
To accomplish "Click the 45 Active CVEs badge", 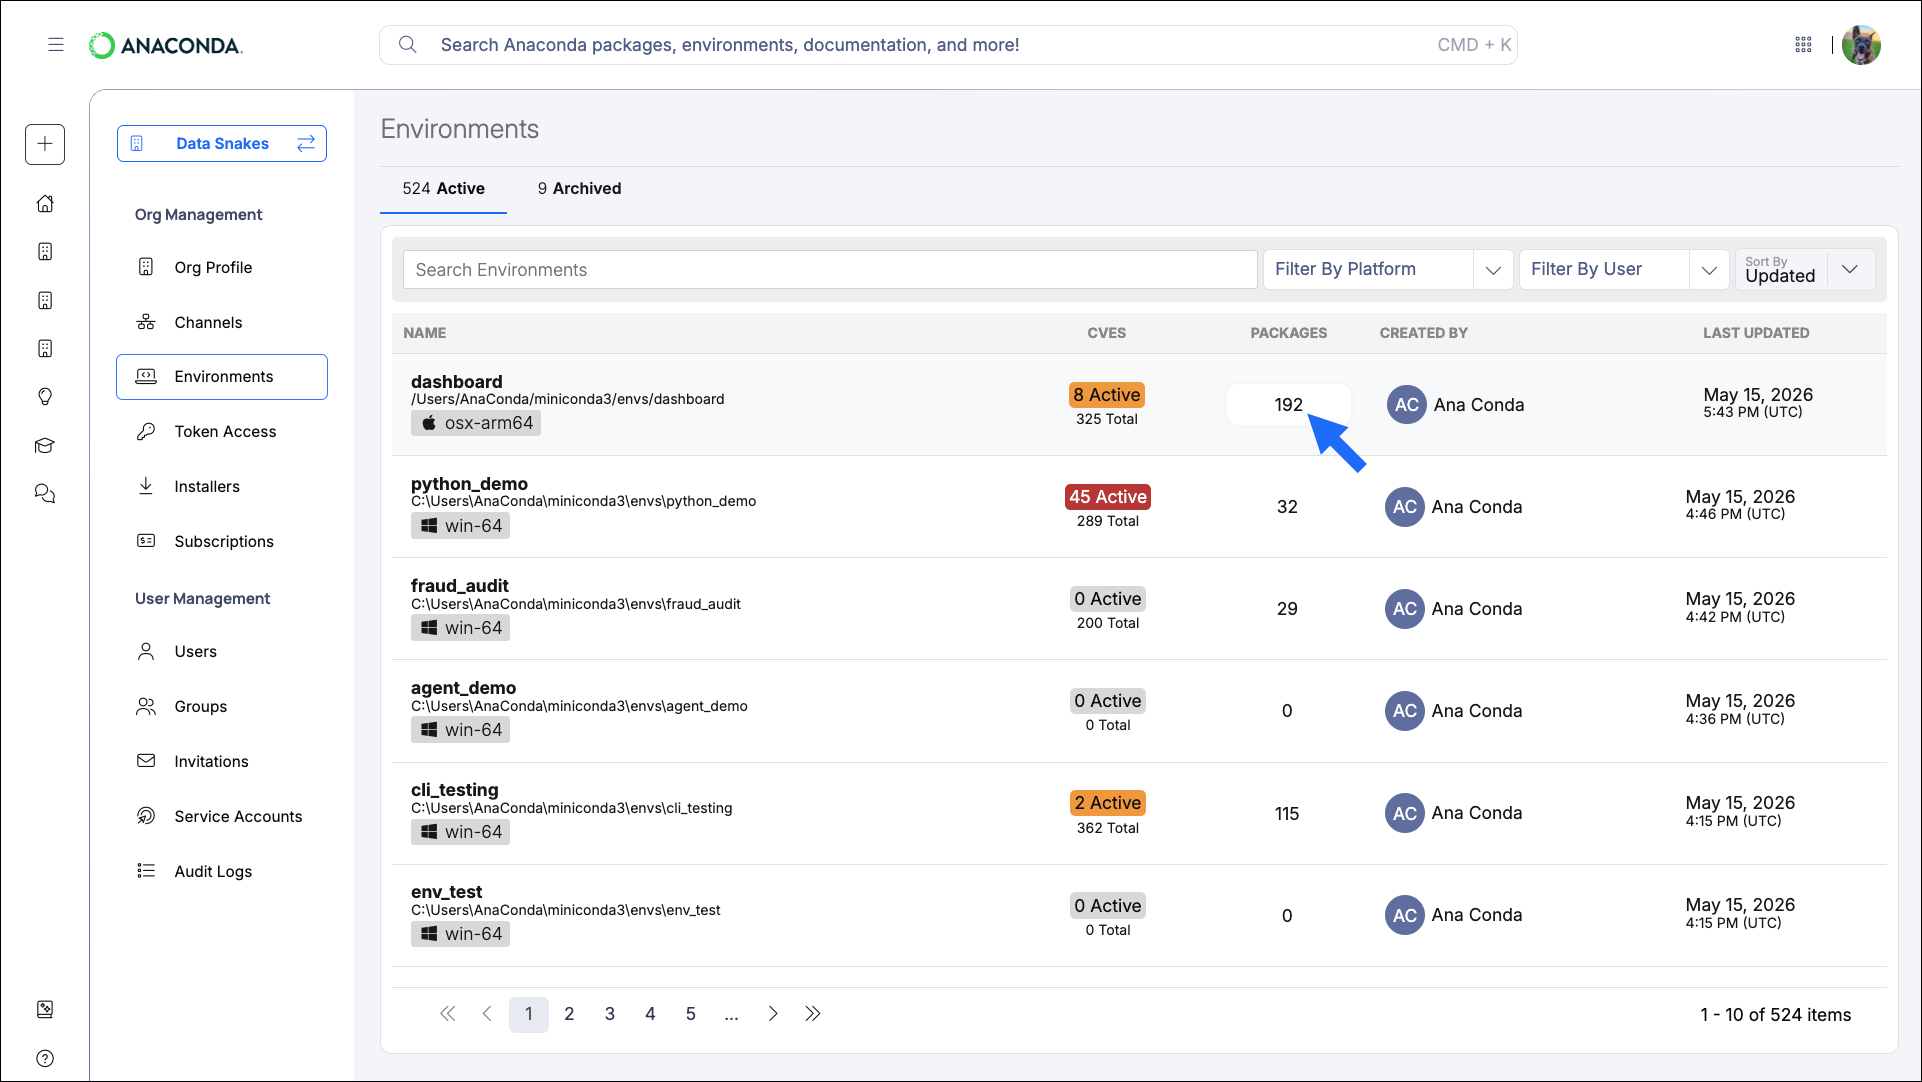I will tap(1107, 497).
